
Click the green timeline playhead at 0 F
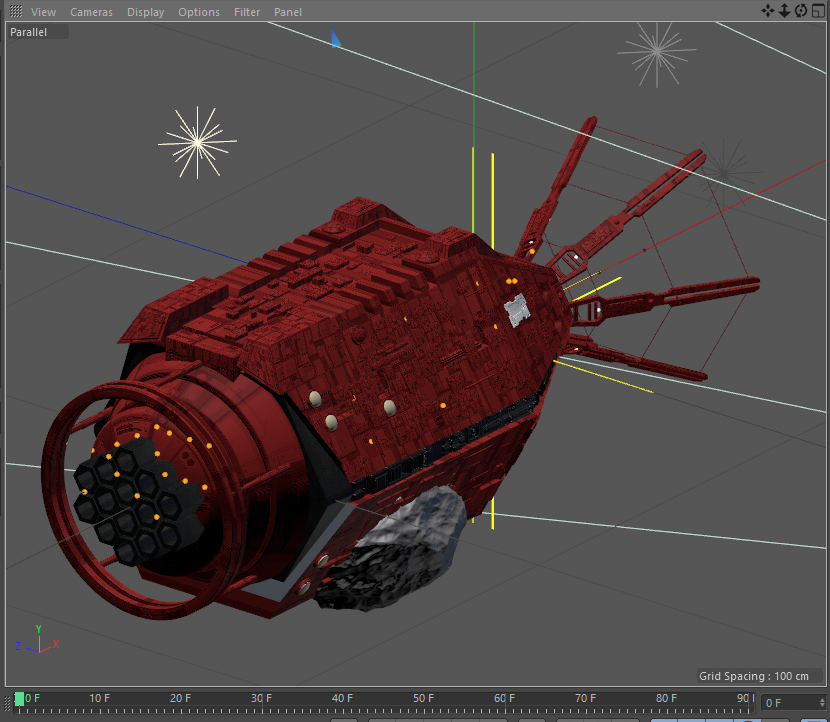click(19, 698)
